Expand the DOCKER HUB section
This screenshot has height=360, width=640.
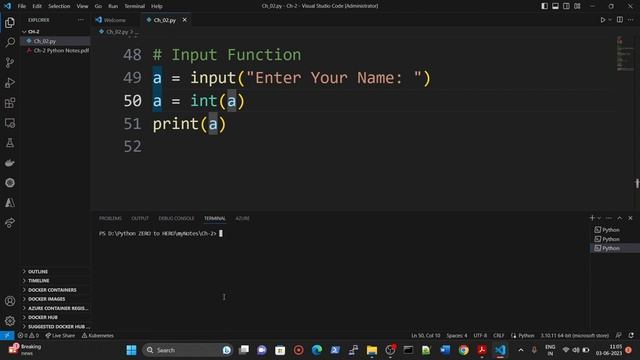[55, 317]
